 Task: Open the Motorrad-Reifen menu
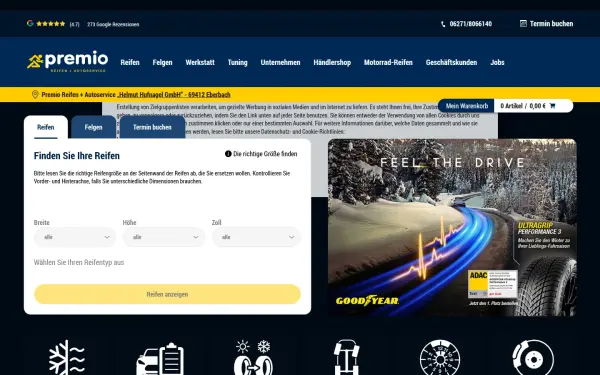click(x=388, y=62)
